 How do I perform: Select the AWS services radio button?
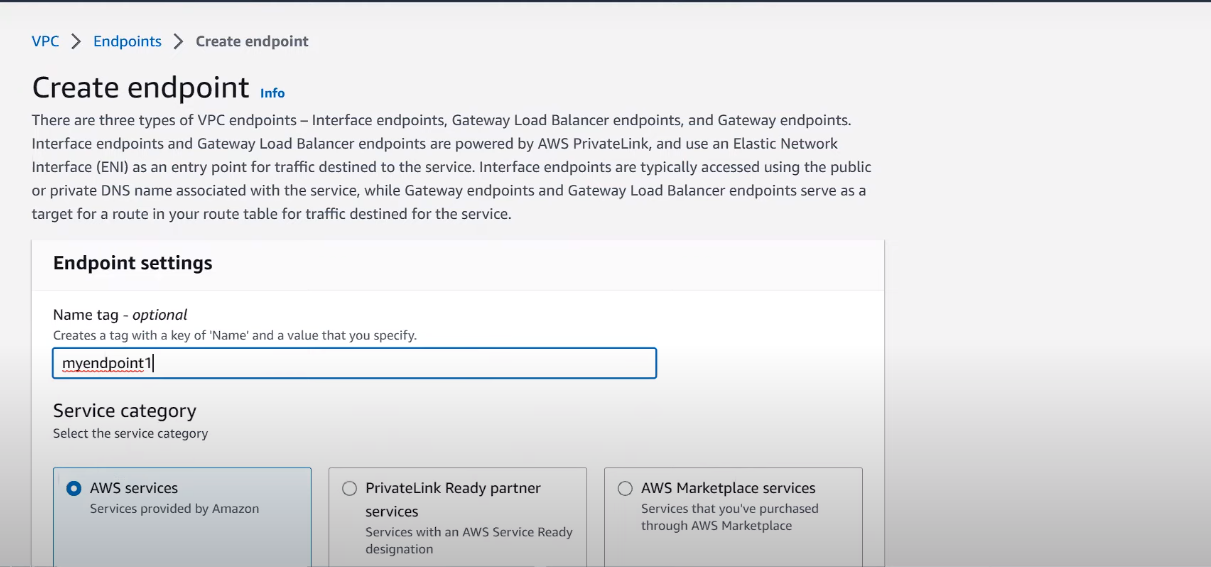73,489
